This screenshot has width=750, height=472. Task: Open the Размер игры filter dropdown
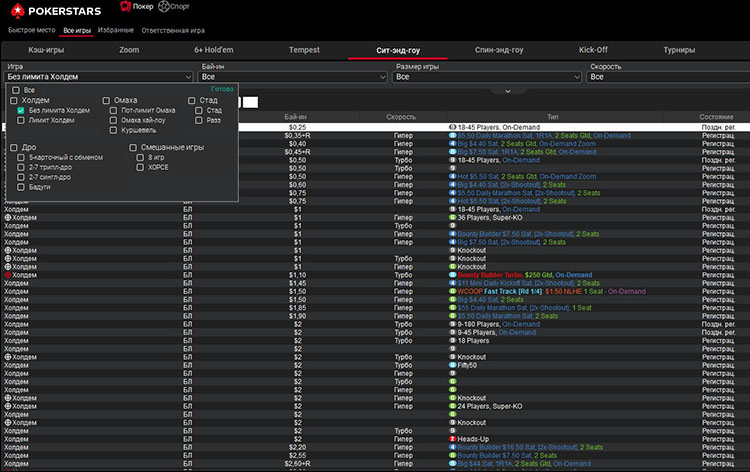pyautogui.click(x=487, y=77)
